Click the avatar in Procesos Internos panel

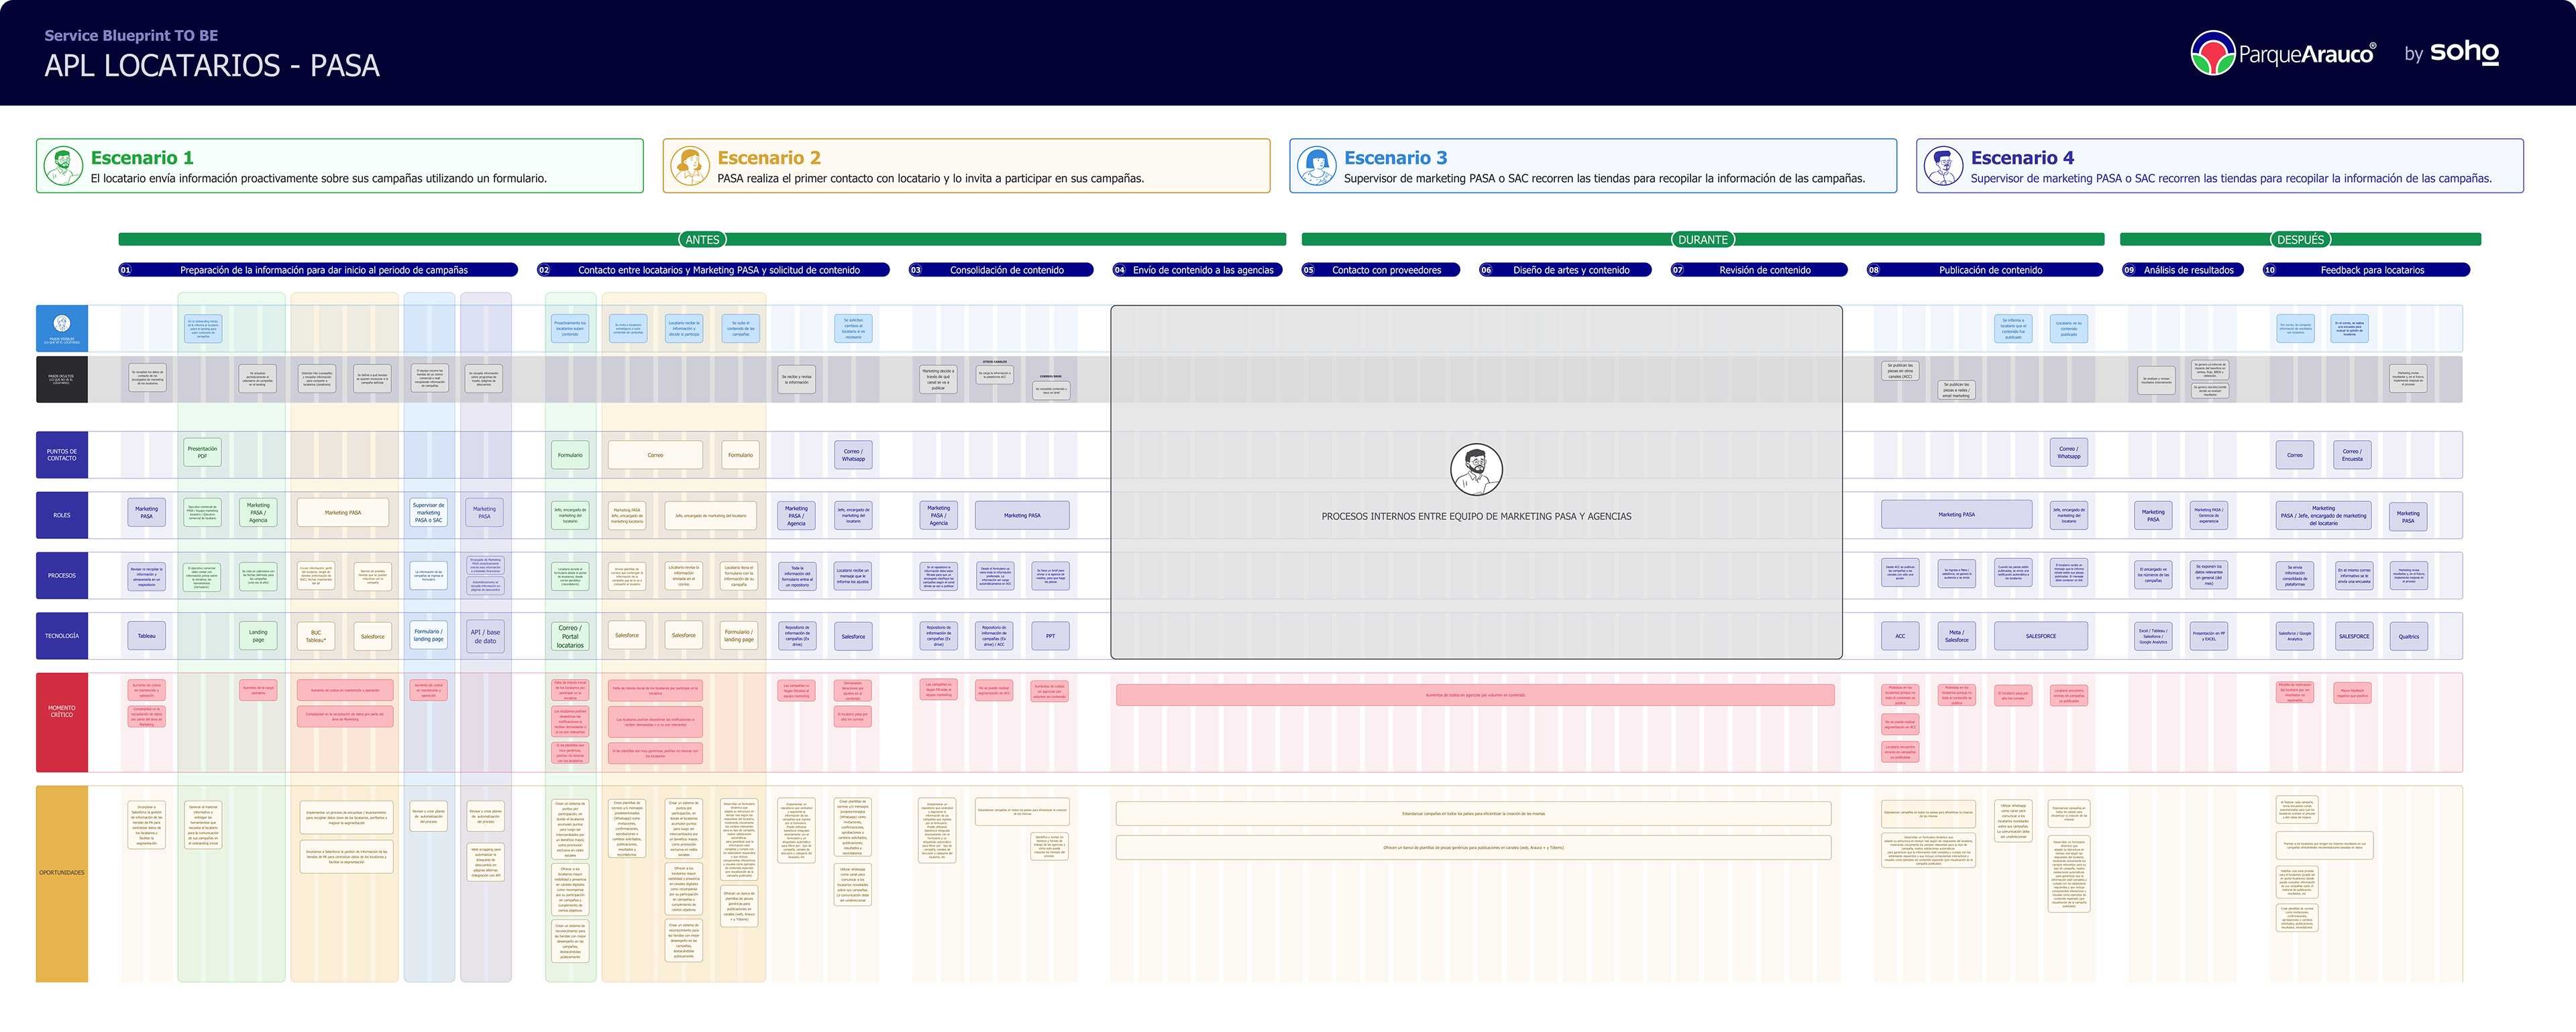[x=1476, y=469]
